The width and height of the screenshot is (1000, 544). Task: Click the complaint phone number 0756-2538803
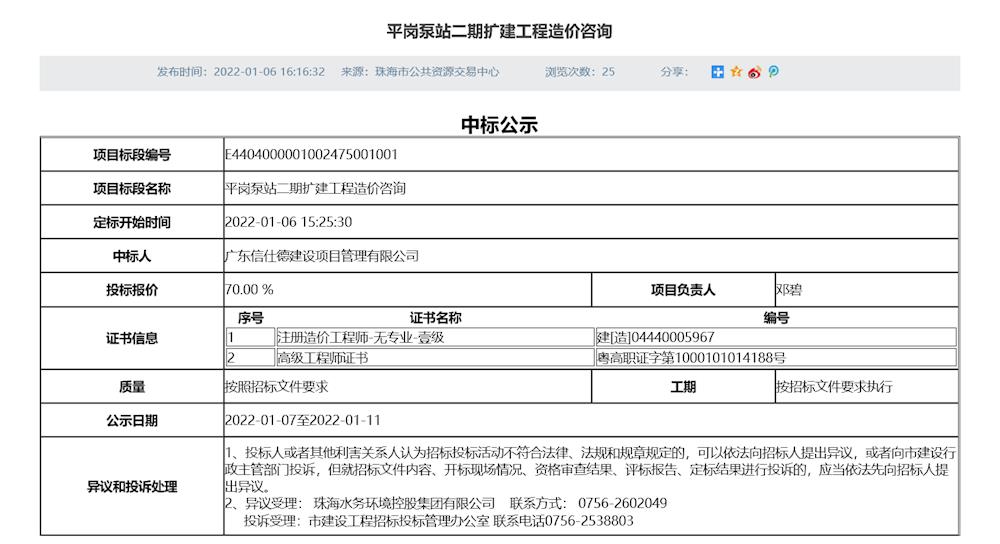(x=590, y=521)
